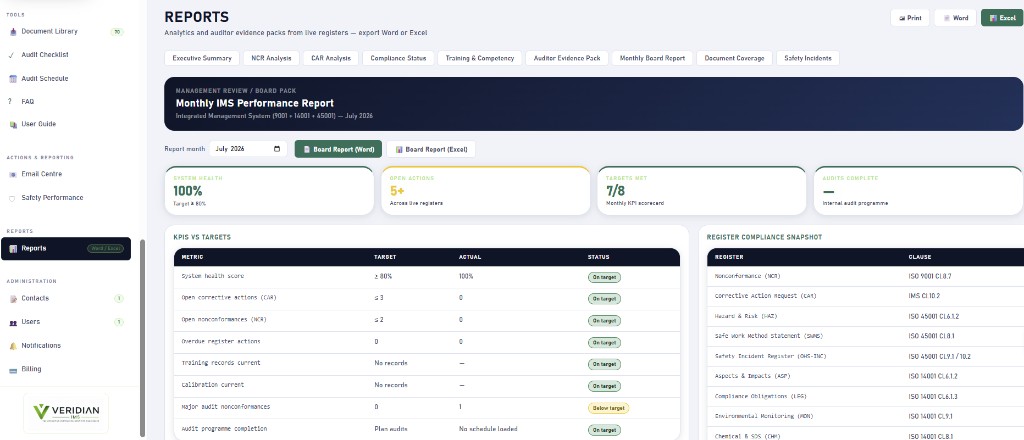Click the Board Report (Word) button
The image size is (1024, 440).
[x=338, y=149]
